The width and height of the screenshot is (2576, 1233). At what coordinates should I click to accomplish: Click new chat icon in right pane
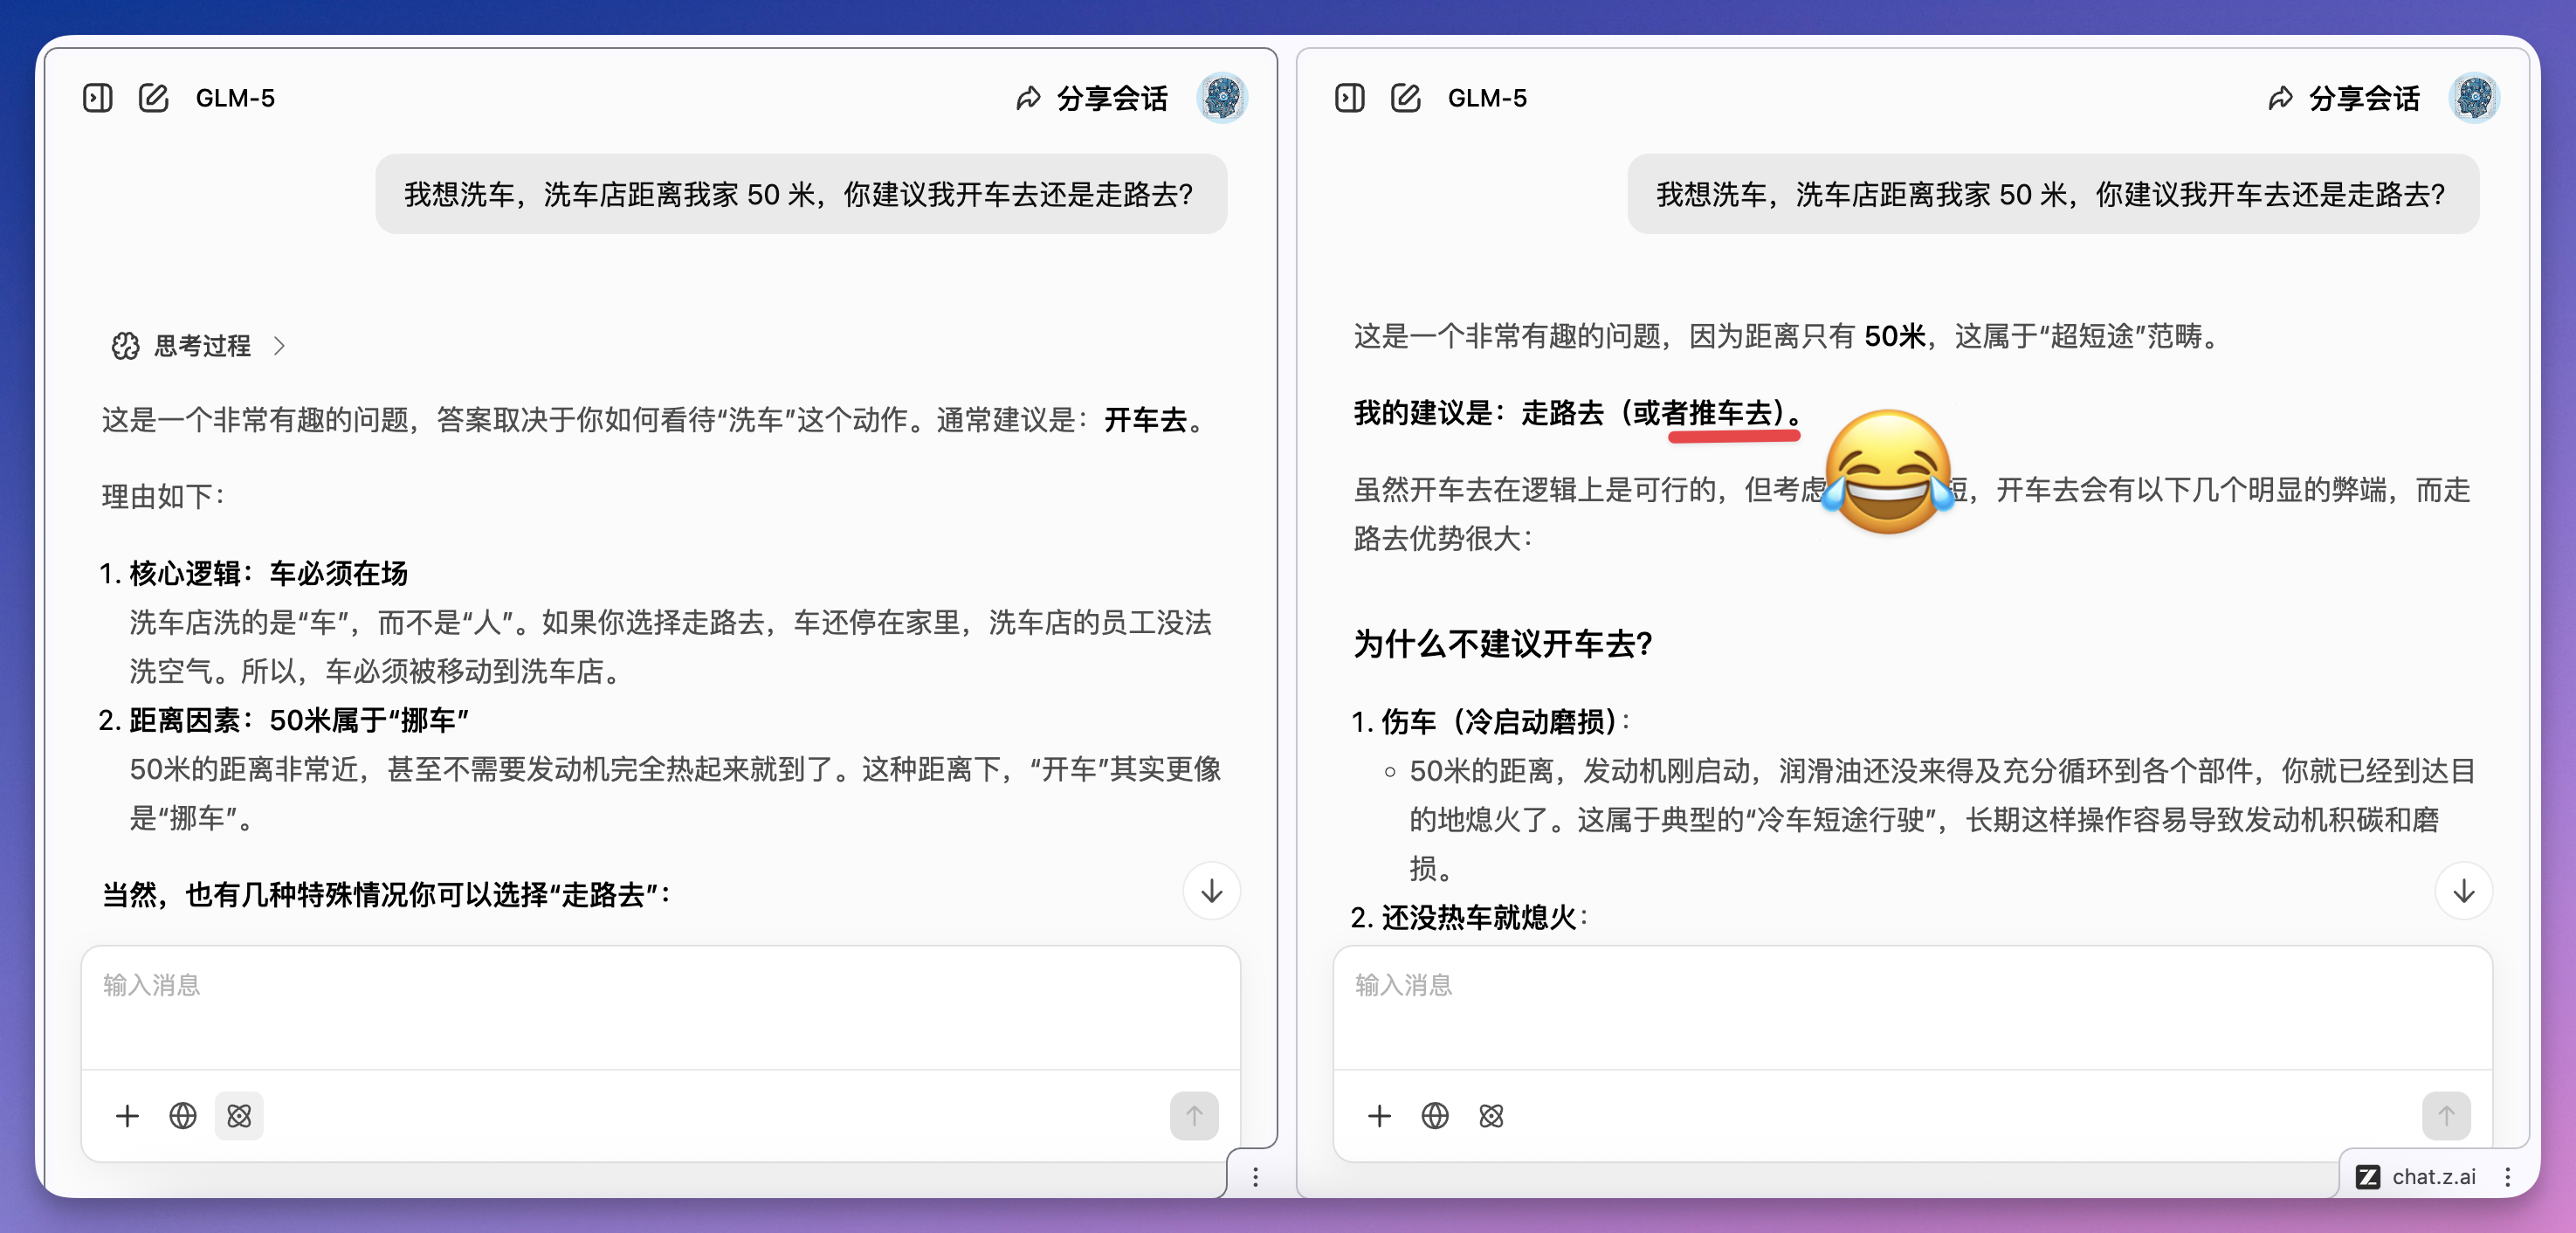[1405, 98]
